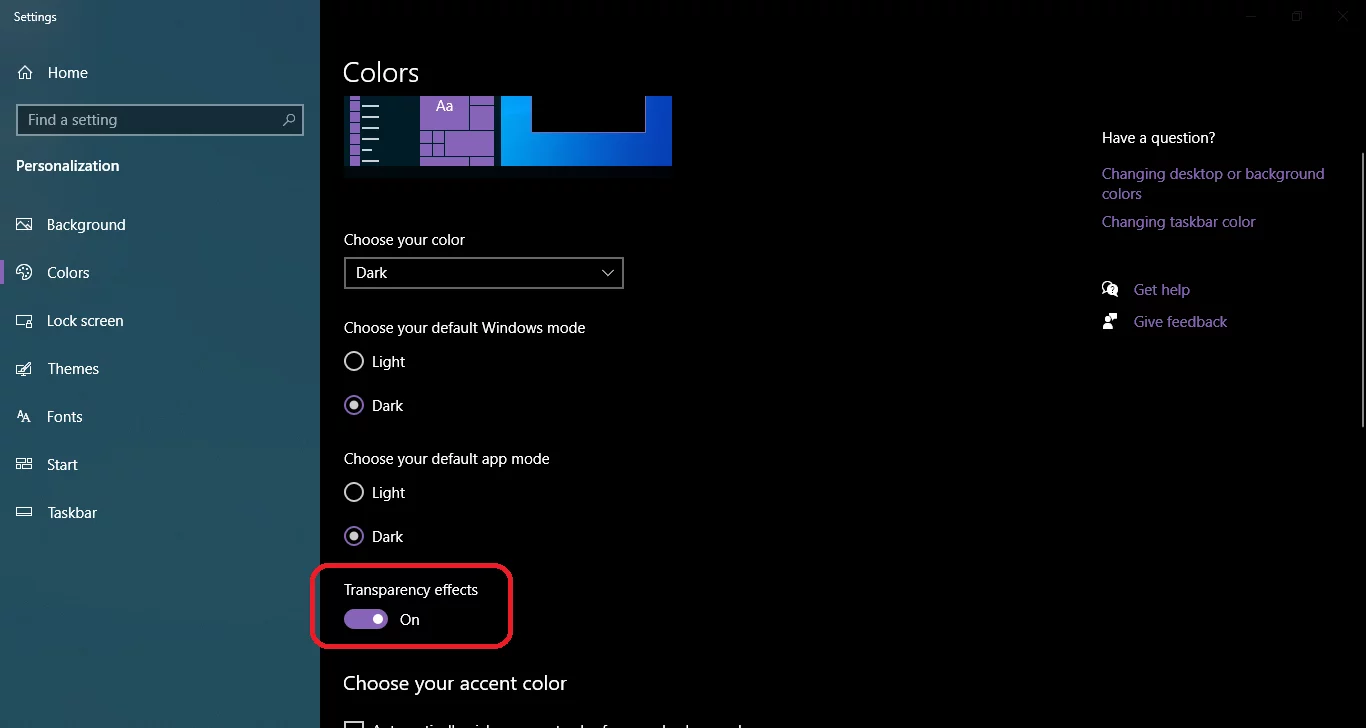Click the Home icon in sidebar
Screen dimensions: 1366x728
tap(26, 73)
